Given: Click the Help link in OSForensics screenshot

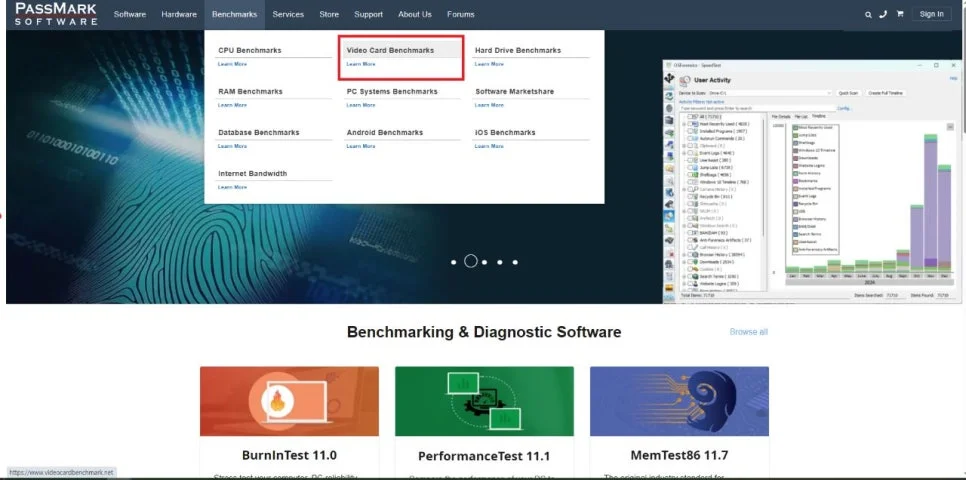Looking at the screenshot, I should tap(953, 78).
